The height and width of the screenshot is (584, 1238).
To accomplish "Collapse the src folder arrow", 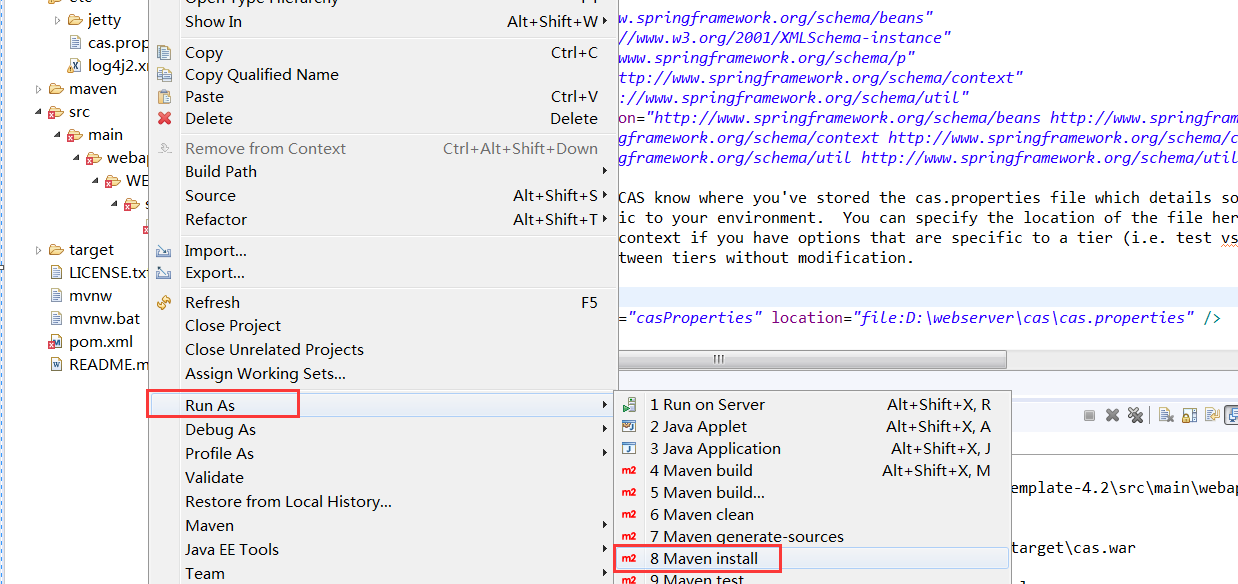I will point(39,112).
